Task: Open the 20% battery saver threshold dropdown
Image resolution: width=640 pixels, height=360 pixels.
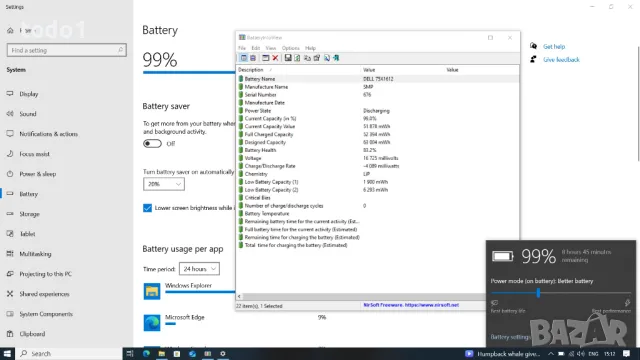Action: [164, 184]
